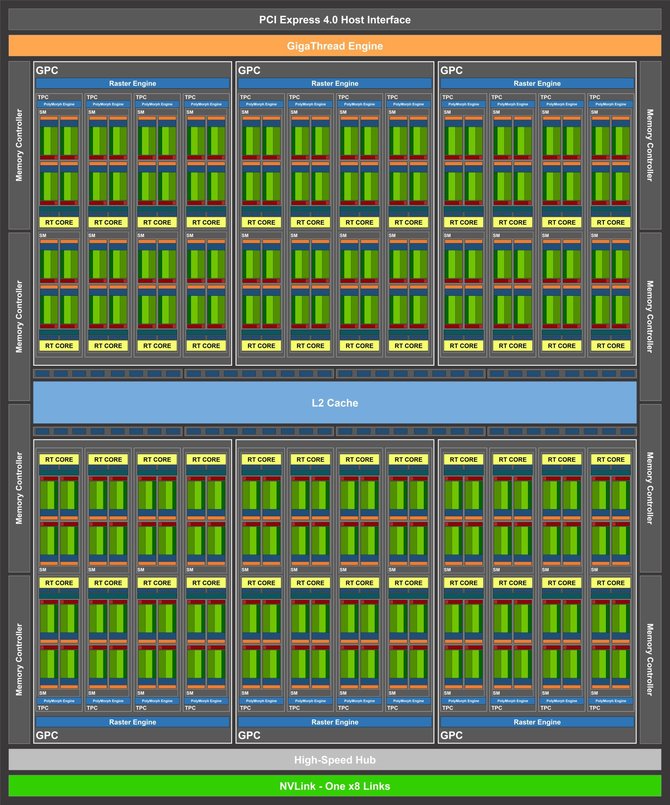Image resolution: width=670 pixels, height=805 pixels.
Task: Select Raster Engine in the bottom-left GPC
Action: 132,722
